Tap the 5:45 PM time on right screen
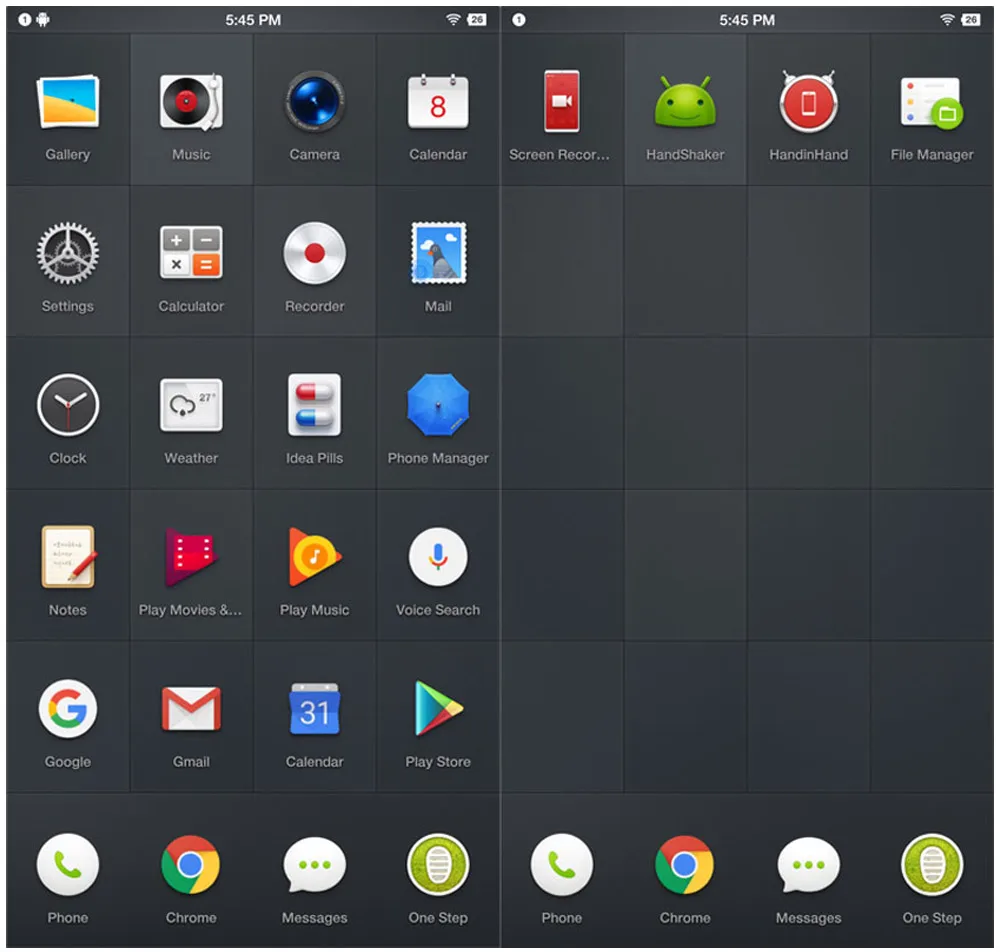 [x=747, y=20]
